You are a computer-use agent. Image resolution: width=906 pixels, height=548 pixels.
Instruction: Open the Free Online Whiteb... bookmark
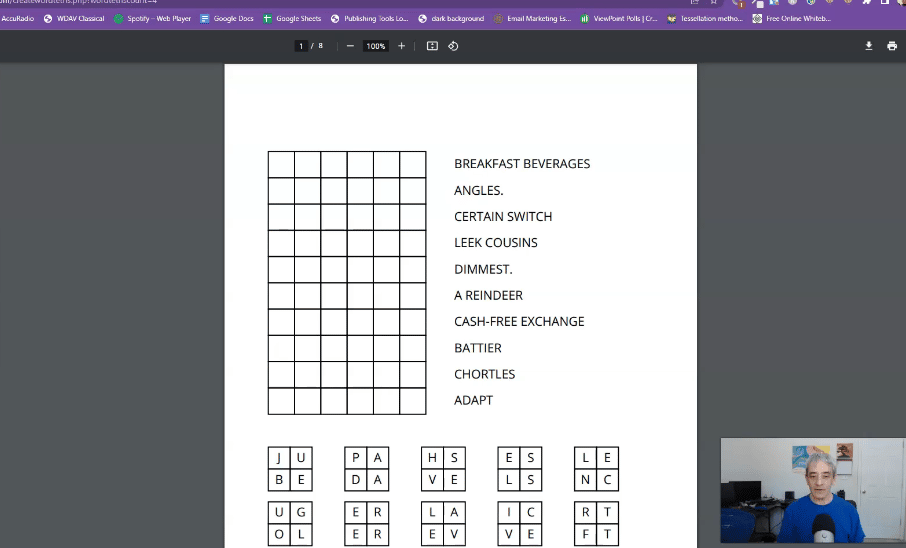click(x=792, y=18)
